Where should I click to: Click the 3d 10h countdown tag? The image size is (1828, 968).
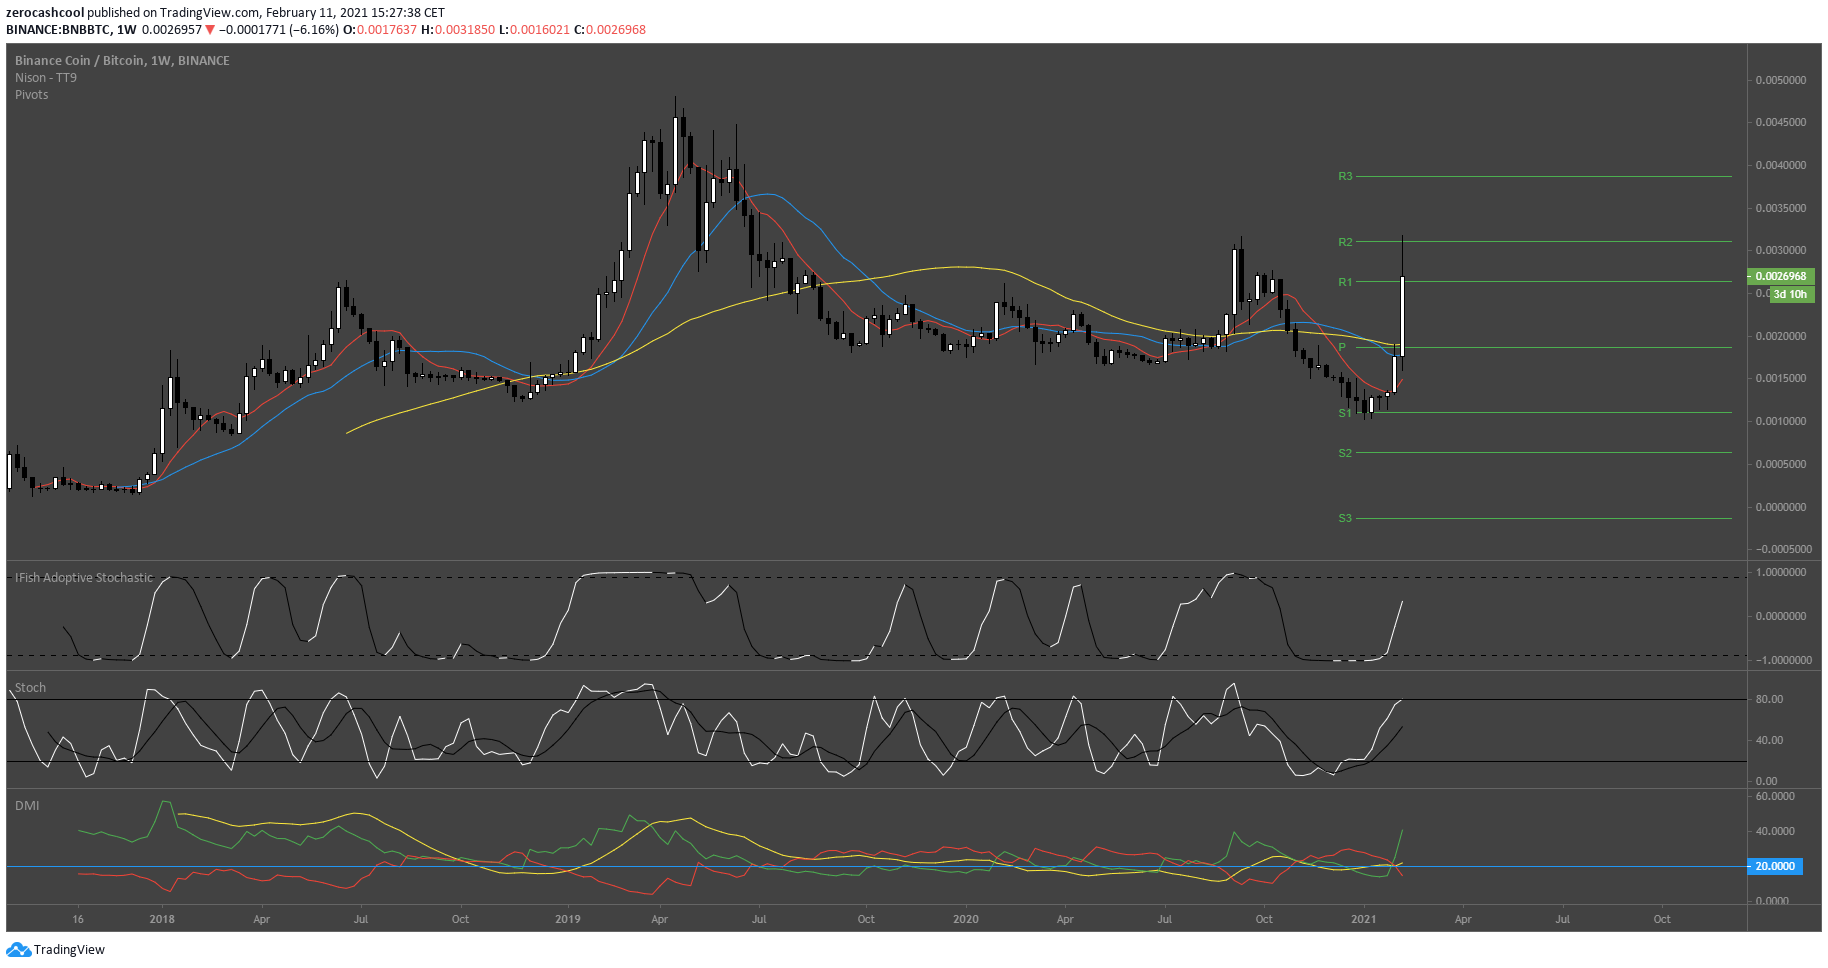click(x=1790, y=295)
